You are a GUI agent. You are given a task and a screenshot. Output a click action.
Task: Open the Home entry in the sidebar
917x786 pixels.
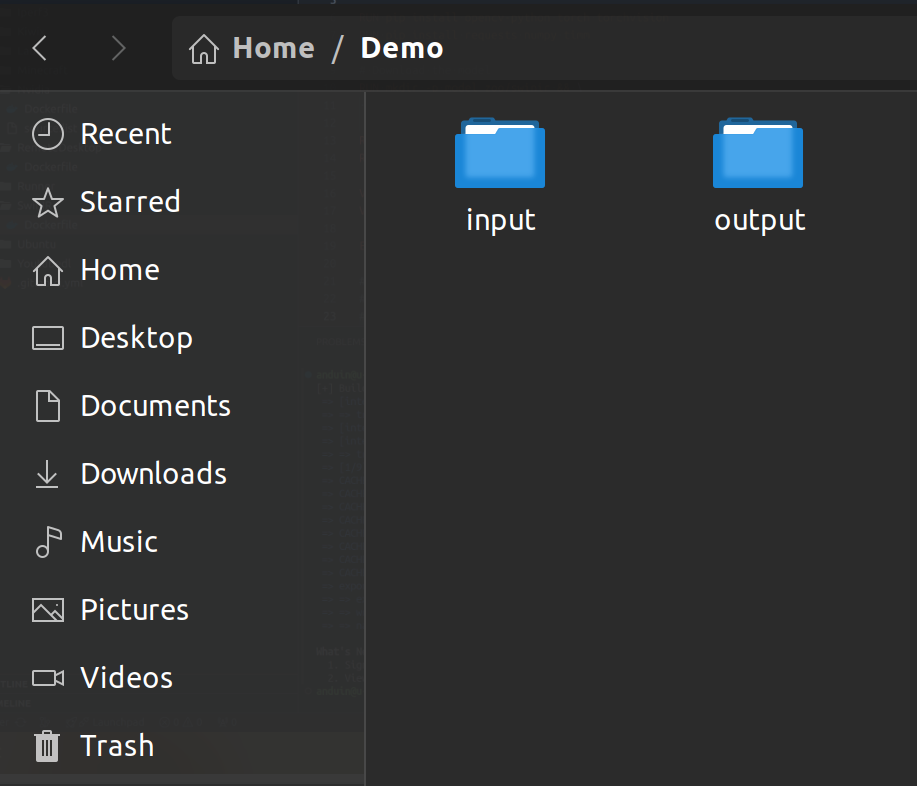click(x=120, y=270)
